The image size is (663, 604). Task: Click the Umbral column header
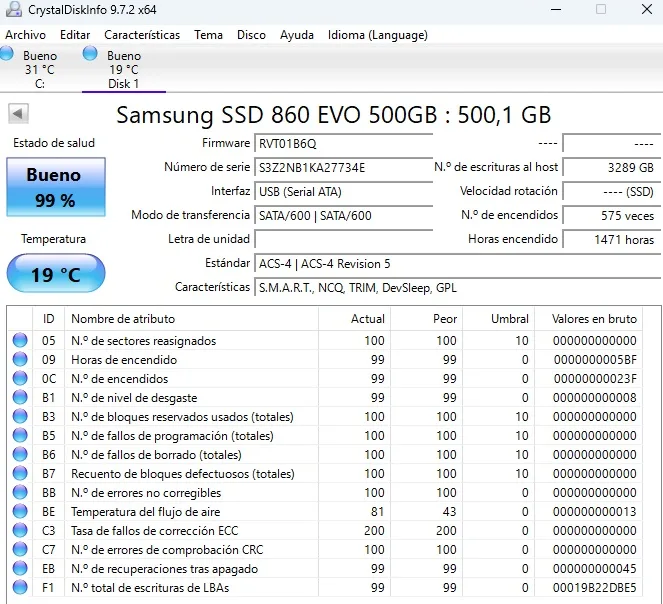coord(499,318)
